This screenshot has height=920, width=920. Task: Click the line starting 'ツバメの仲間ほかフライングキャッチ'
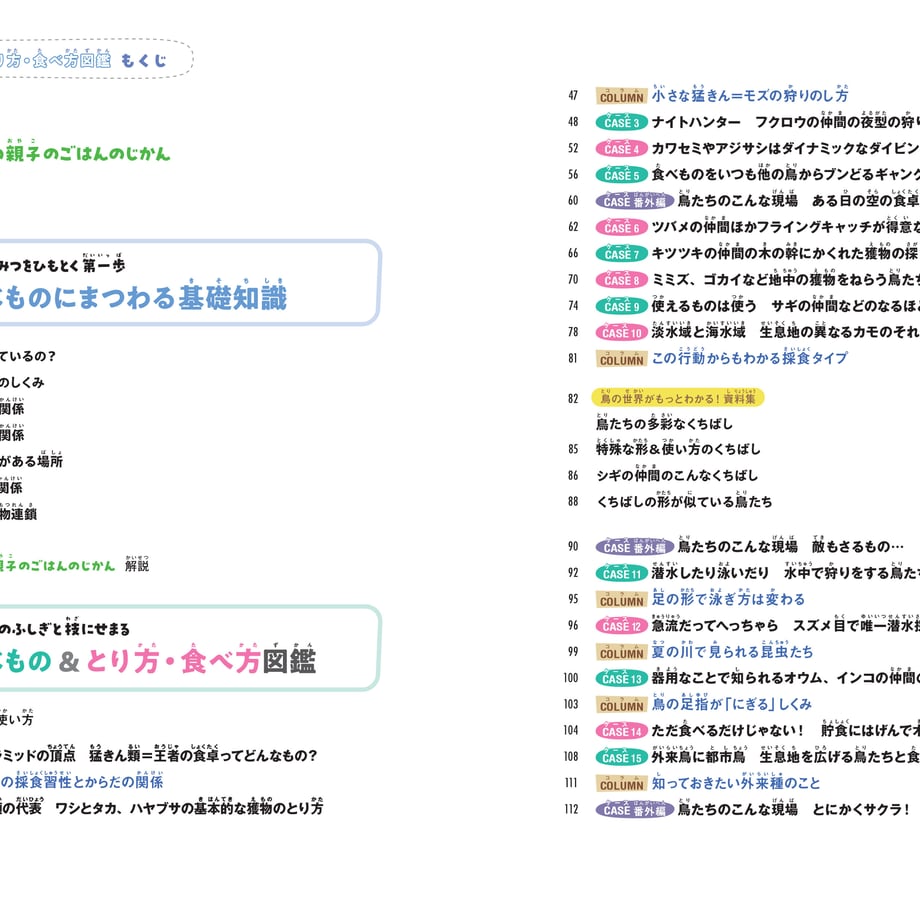coord(786,227)
